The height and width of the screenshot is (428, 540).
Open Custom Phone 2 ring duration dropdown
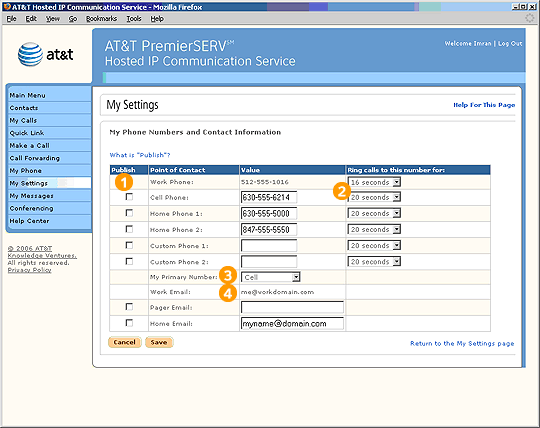[x=374, y=262]
